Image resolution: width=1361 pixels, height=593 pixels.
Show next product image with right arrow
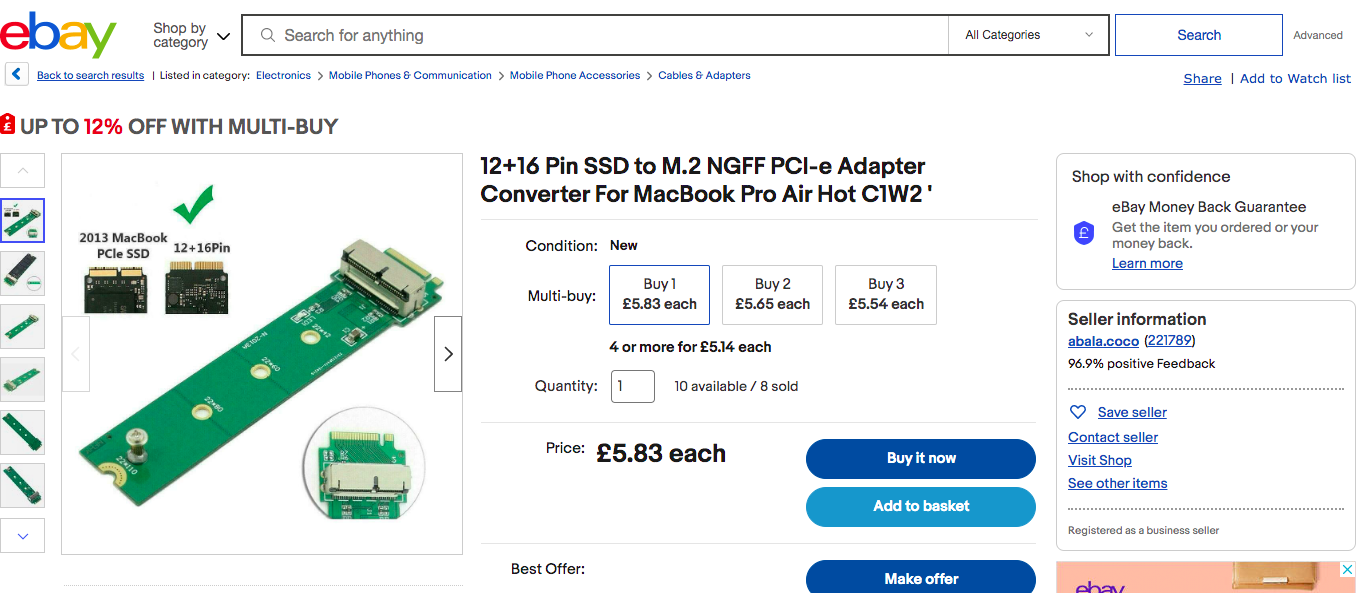pos(448,354)
